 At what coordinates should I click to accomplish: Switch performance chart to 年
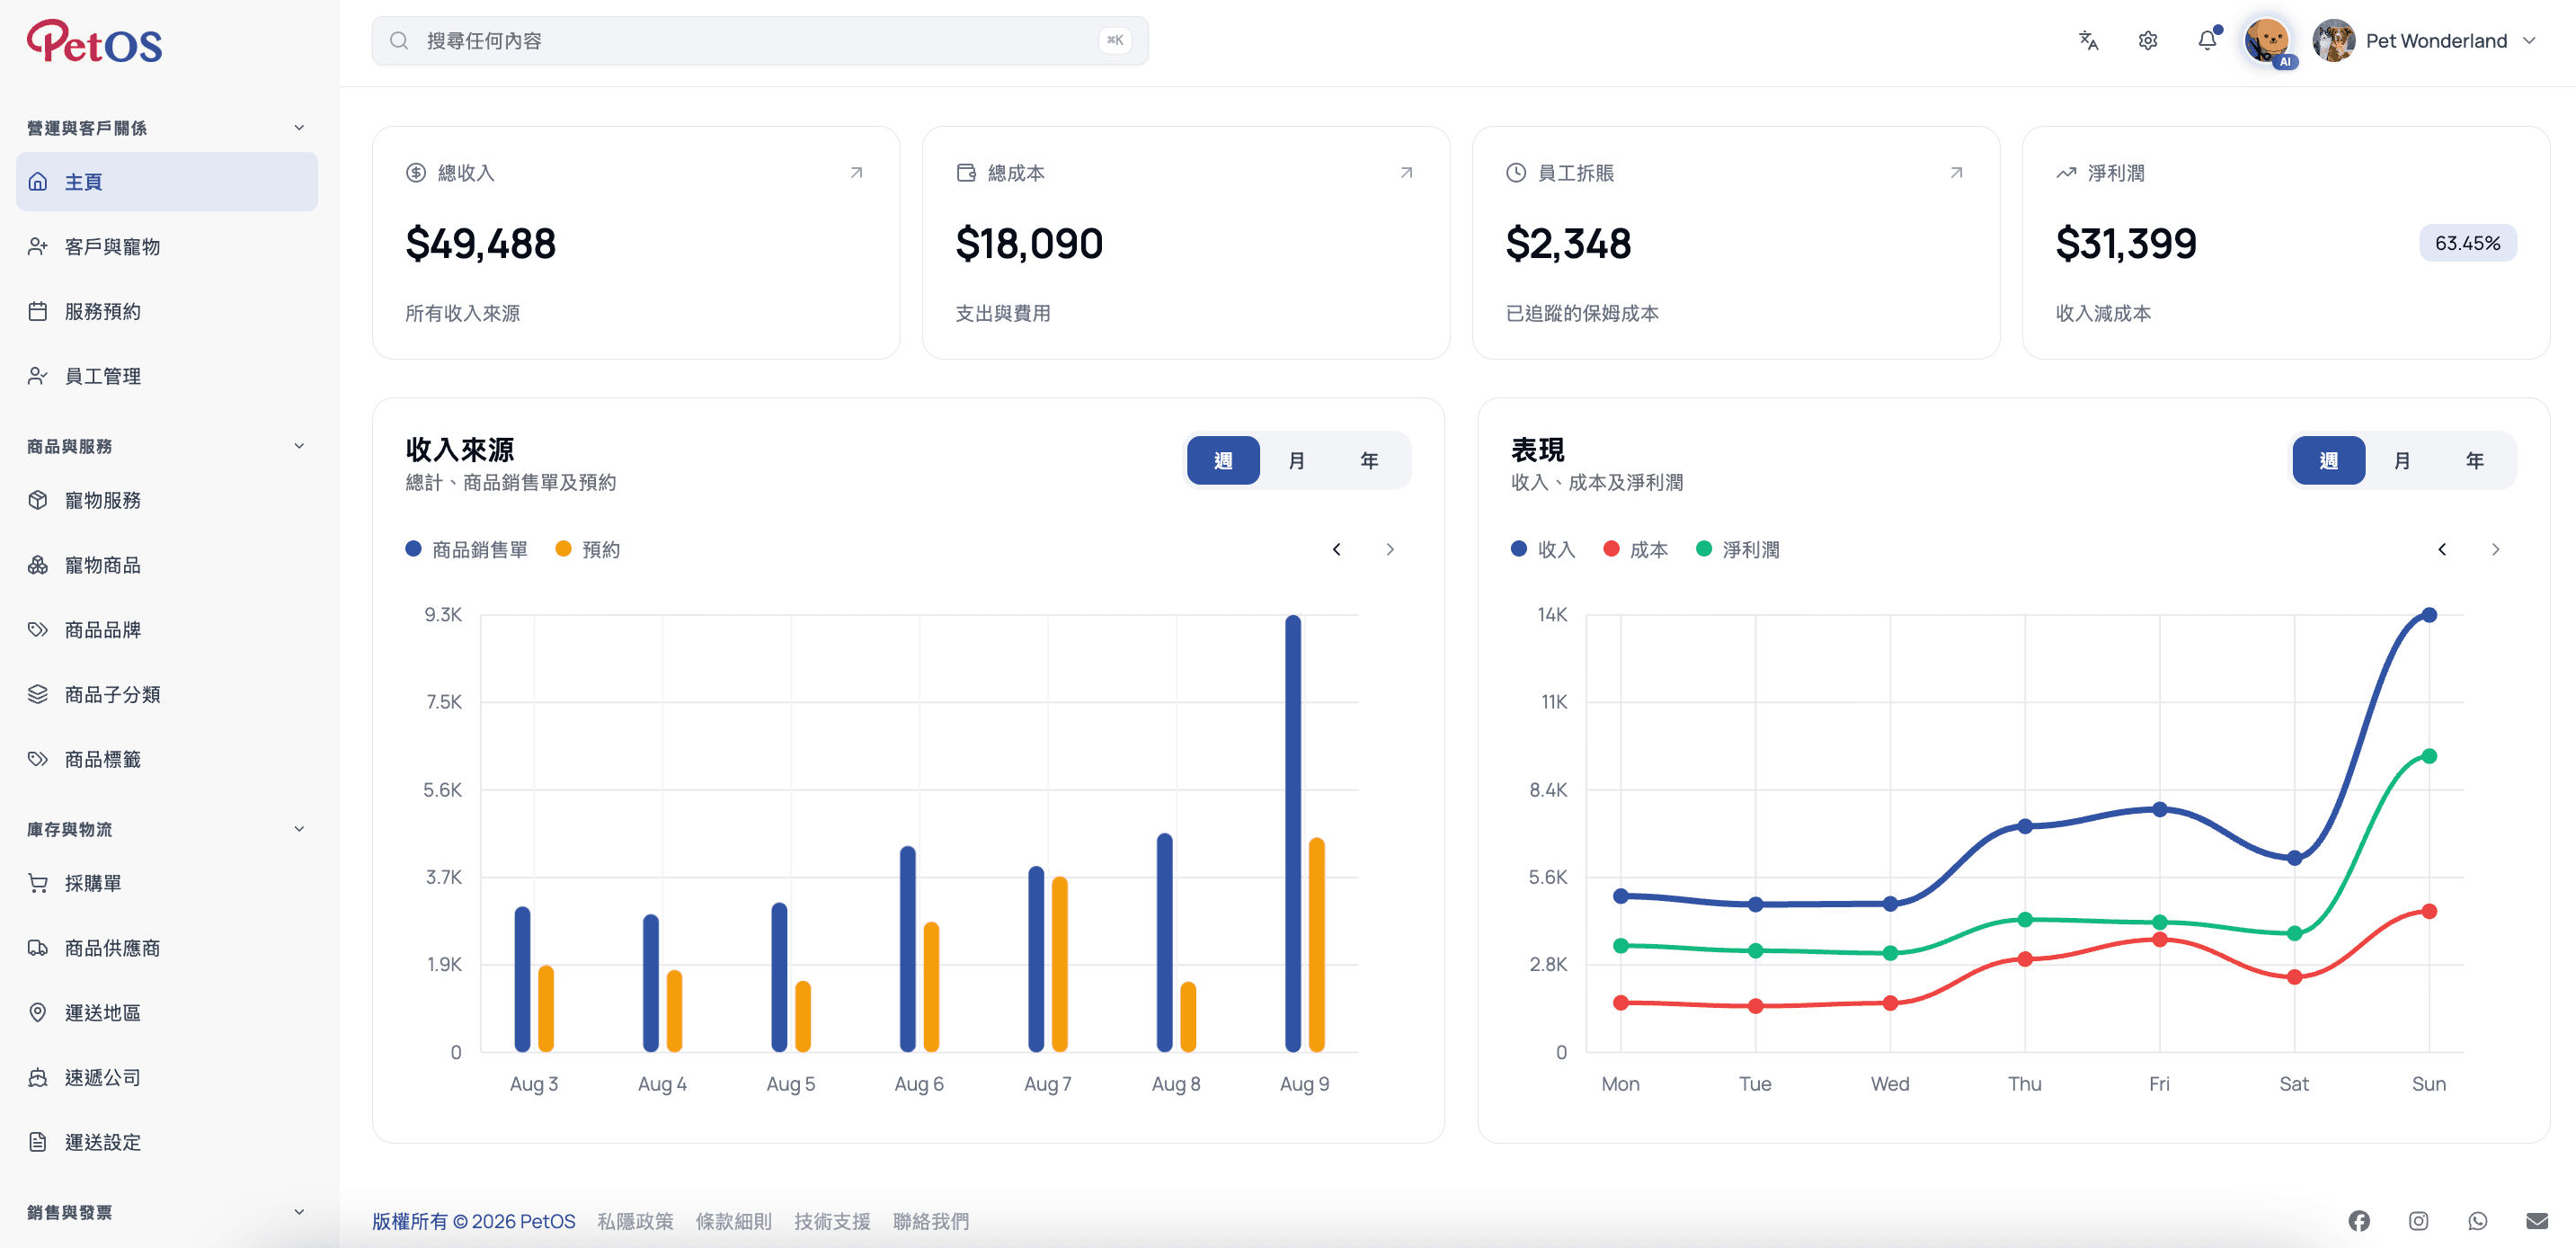[2474, 461]
